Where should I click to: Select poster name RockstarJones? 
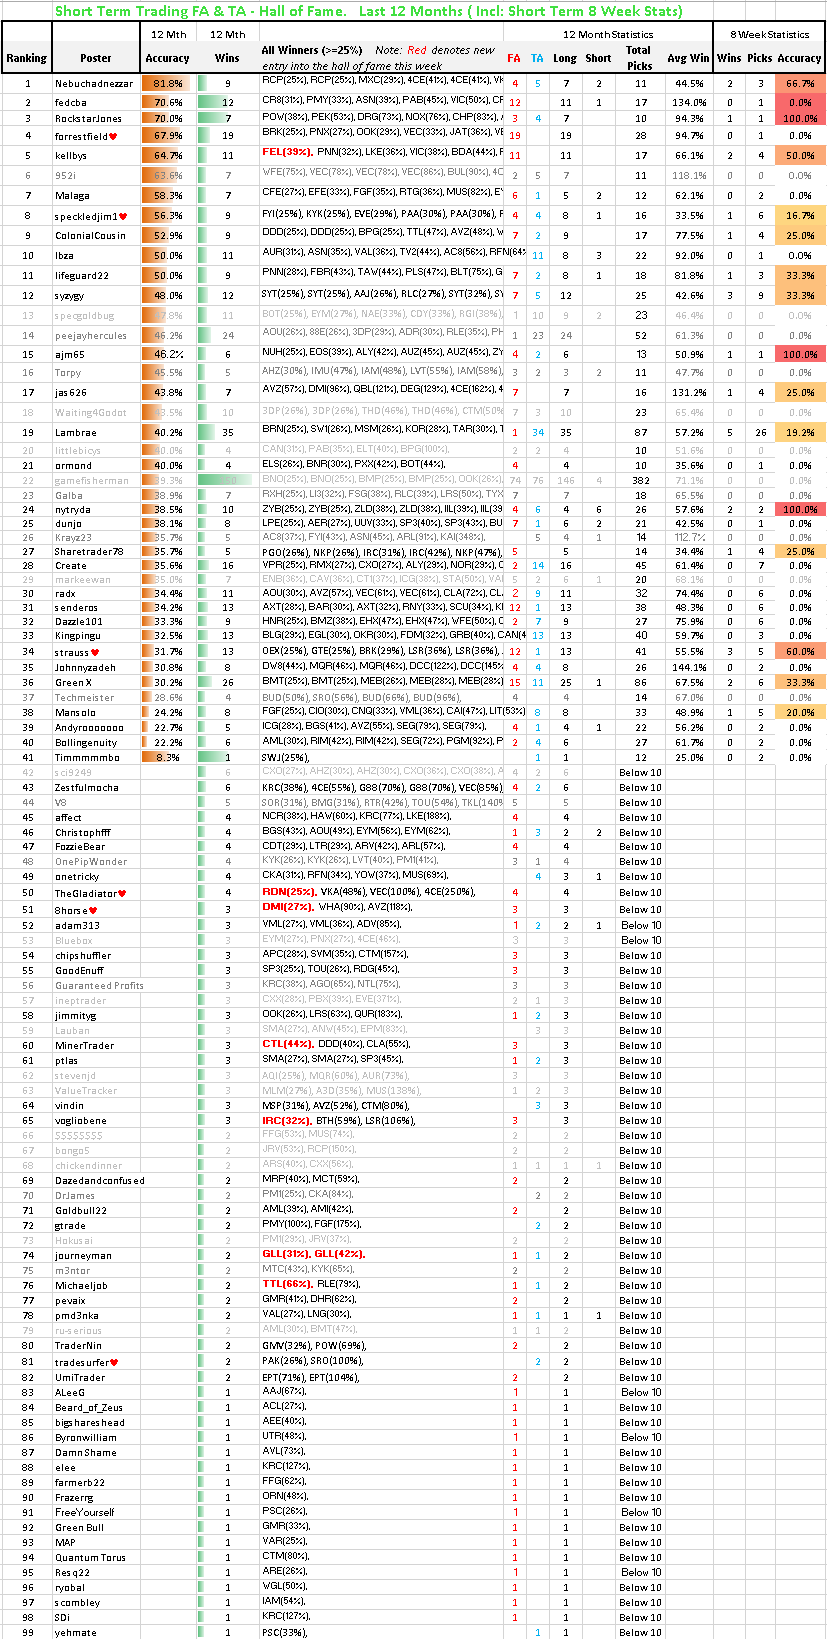pyautogui.click(x=88, y=119)
